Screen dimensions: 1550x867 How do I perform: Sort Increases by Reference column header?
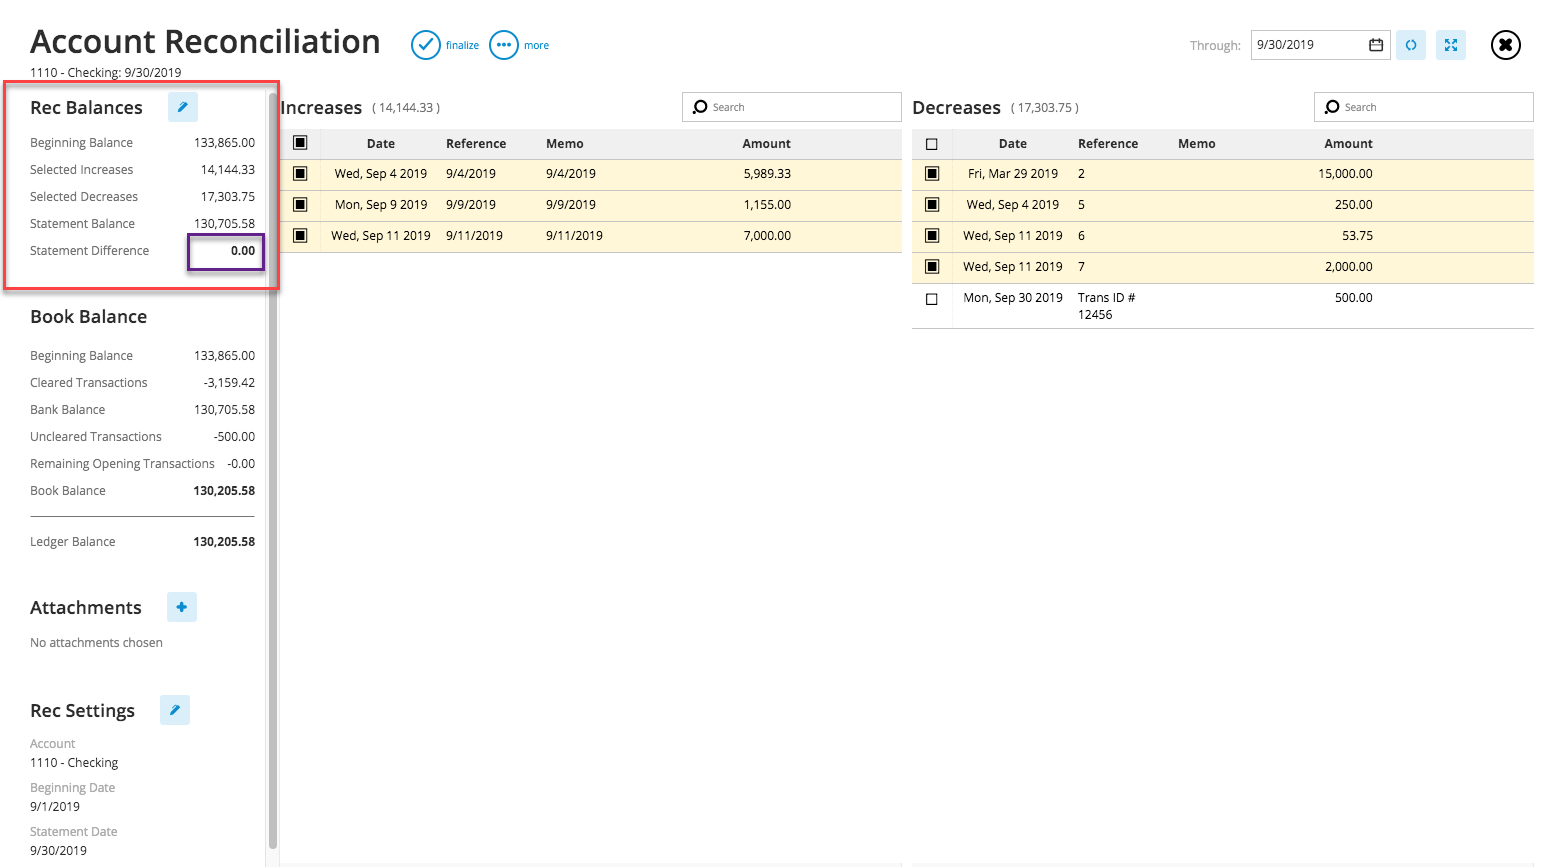pos(476,144)
